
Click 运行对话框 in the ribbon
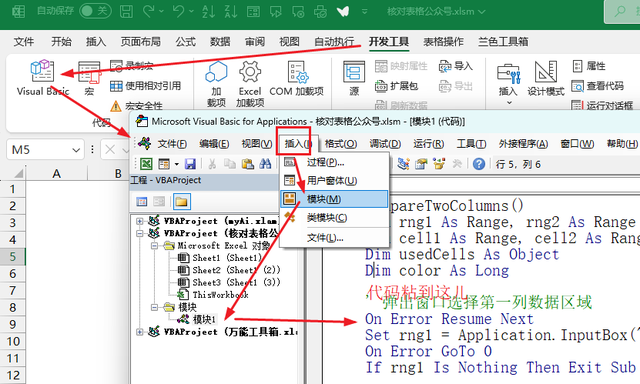point(602,106)
